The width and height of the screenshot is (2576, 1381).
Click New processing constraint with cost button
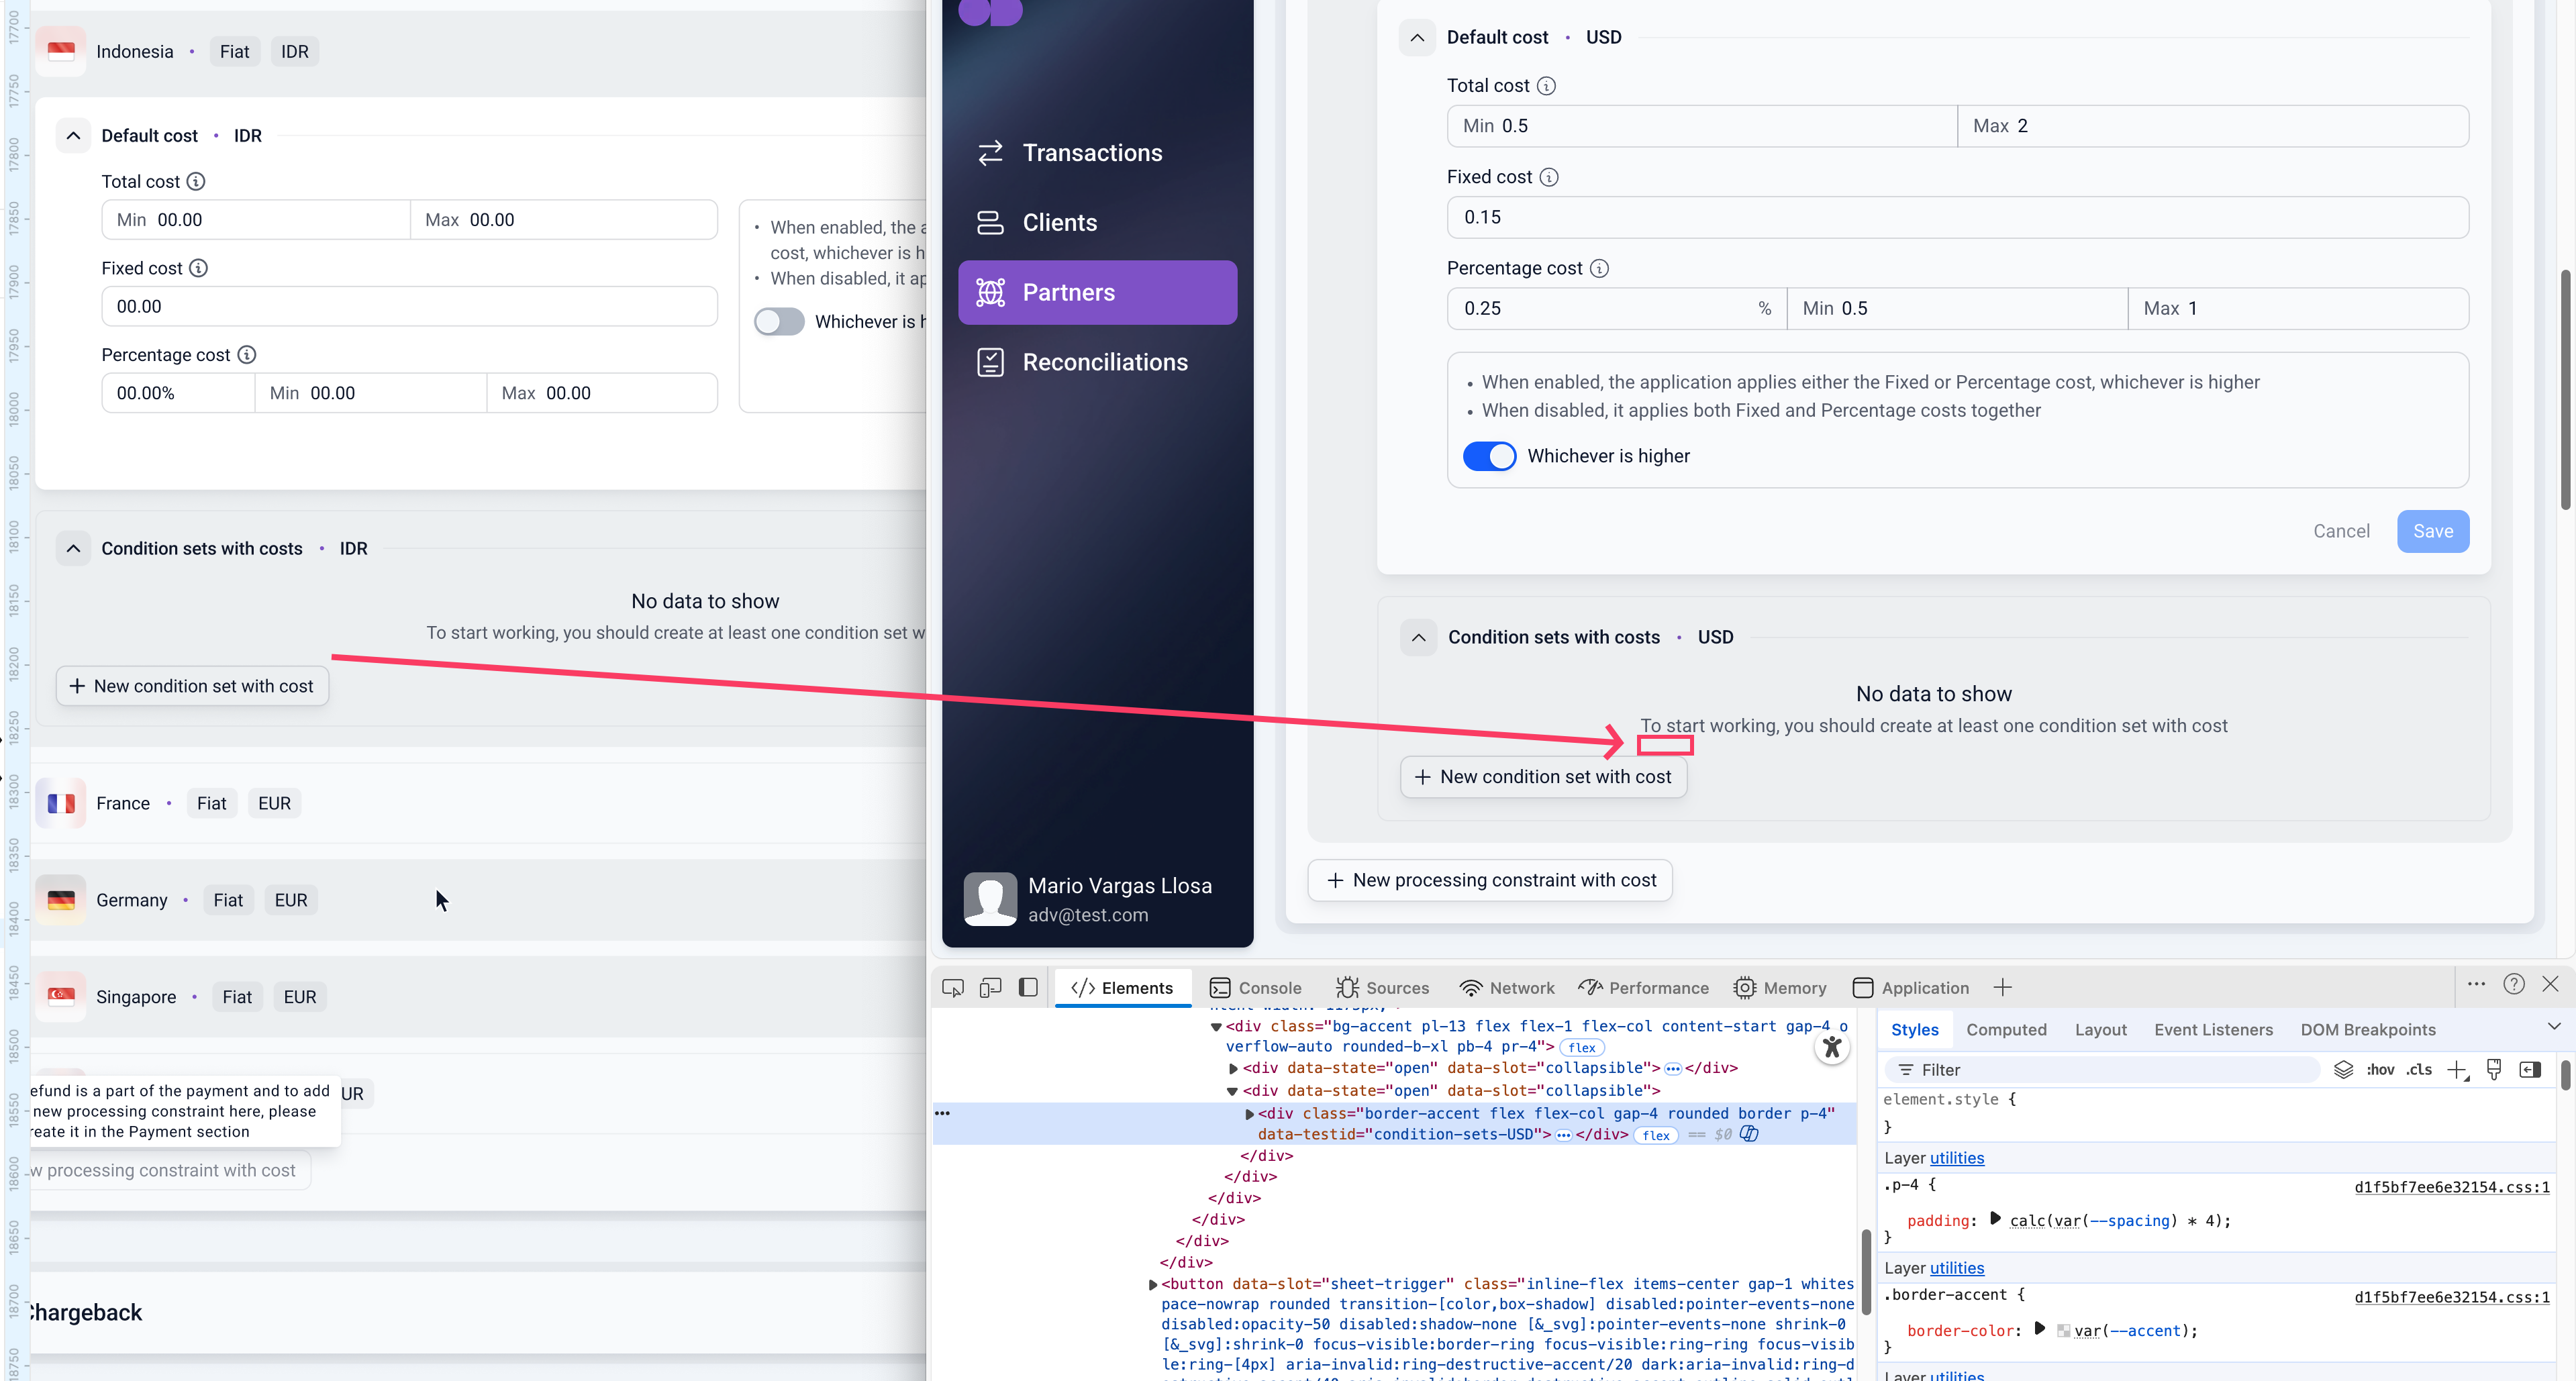[x=1489, y=880]
